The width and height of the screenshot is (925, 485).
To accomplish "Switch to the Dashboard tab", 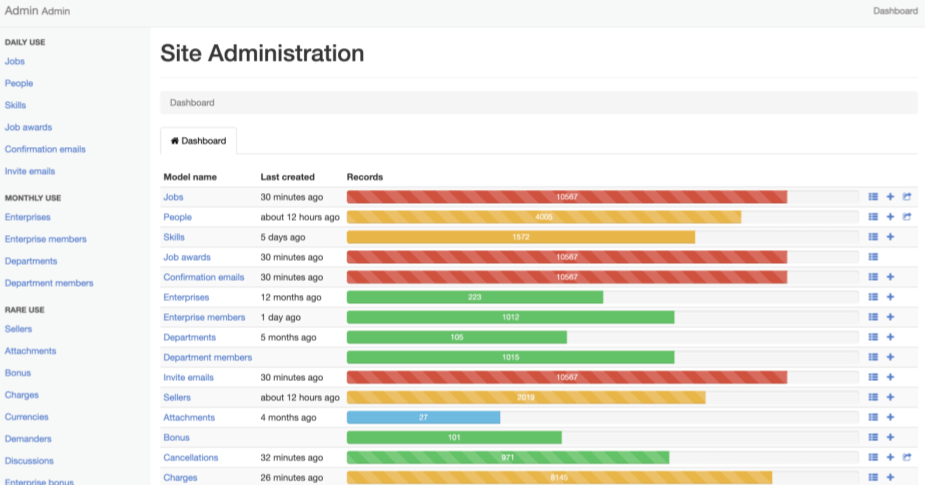I will 198,141.
